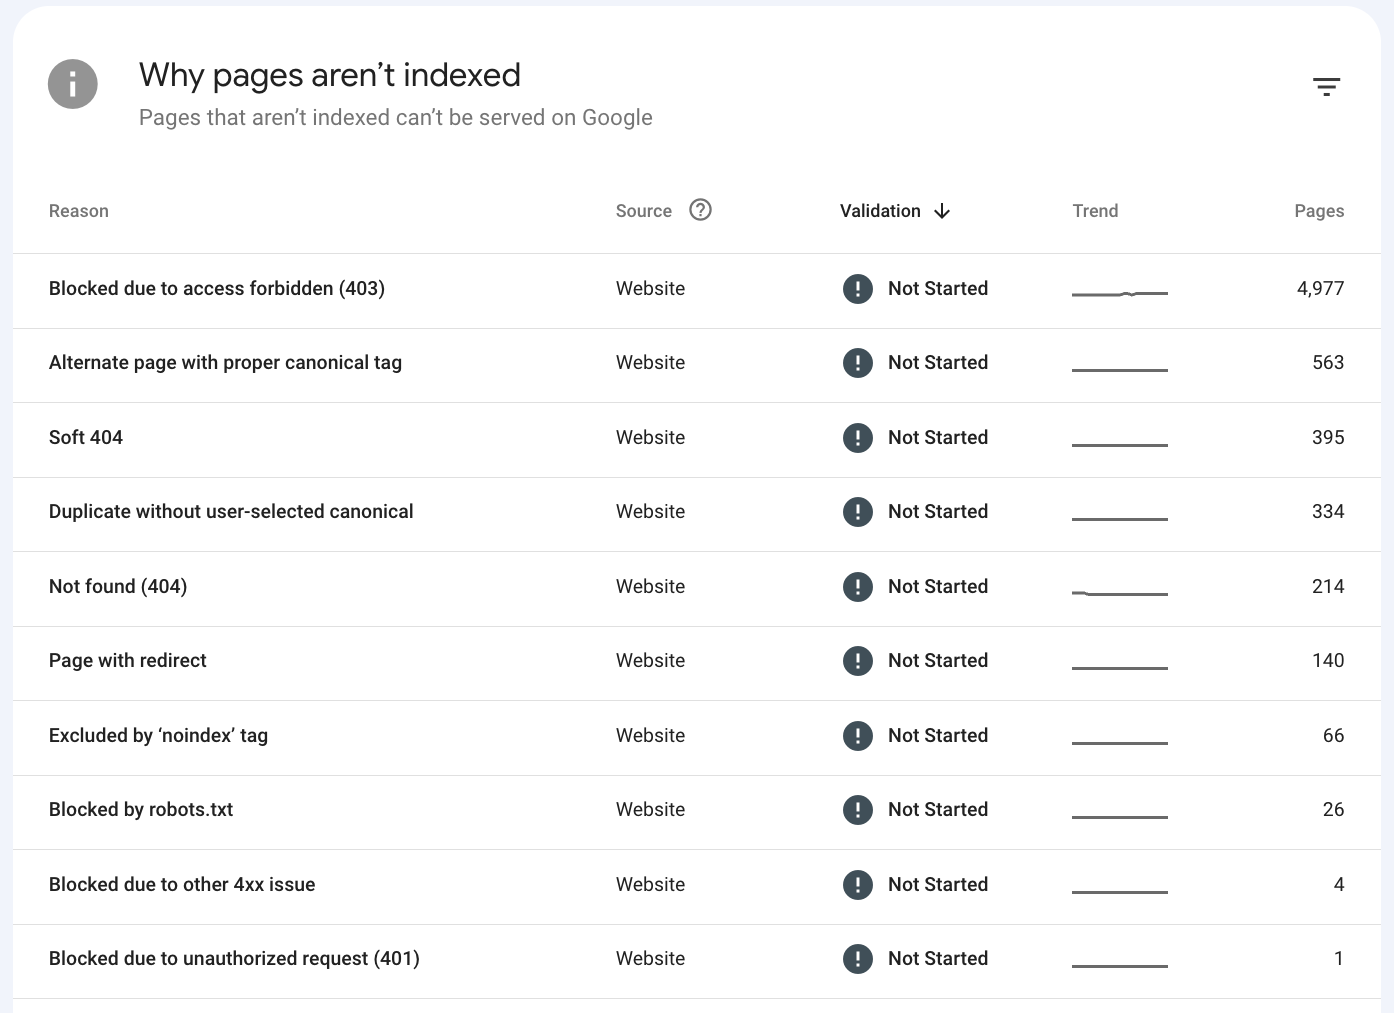Image resolution: width=1394 pixels, height=1013 pixels.
Task: Open Alternate page with proper canonical tag
Action: (x=225, y=363)
